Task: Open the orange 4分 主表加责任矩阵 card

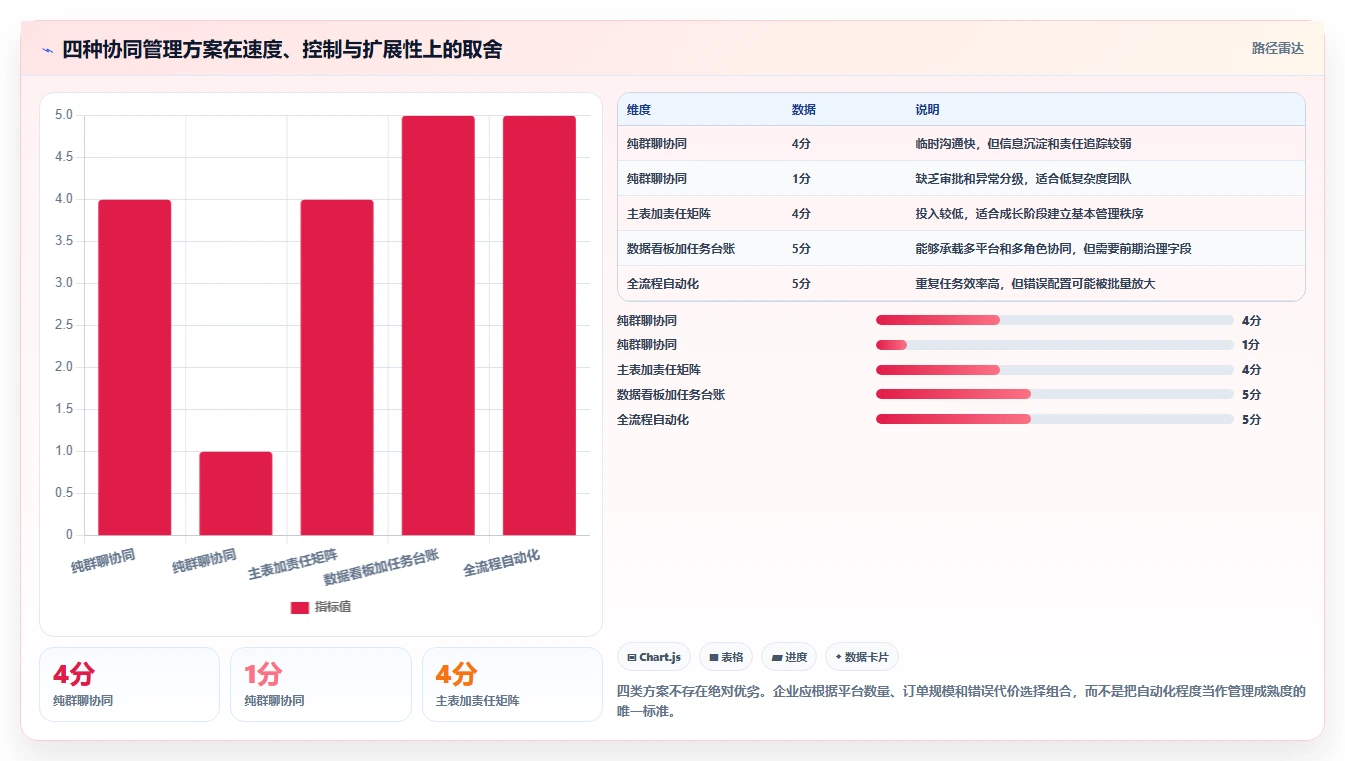Action: coord(512,684)
